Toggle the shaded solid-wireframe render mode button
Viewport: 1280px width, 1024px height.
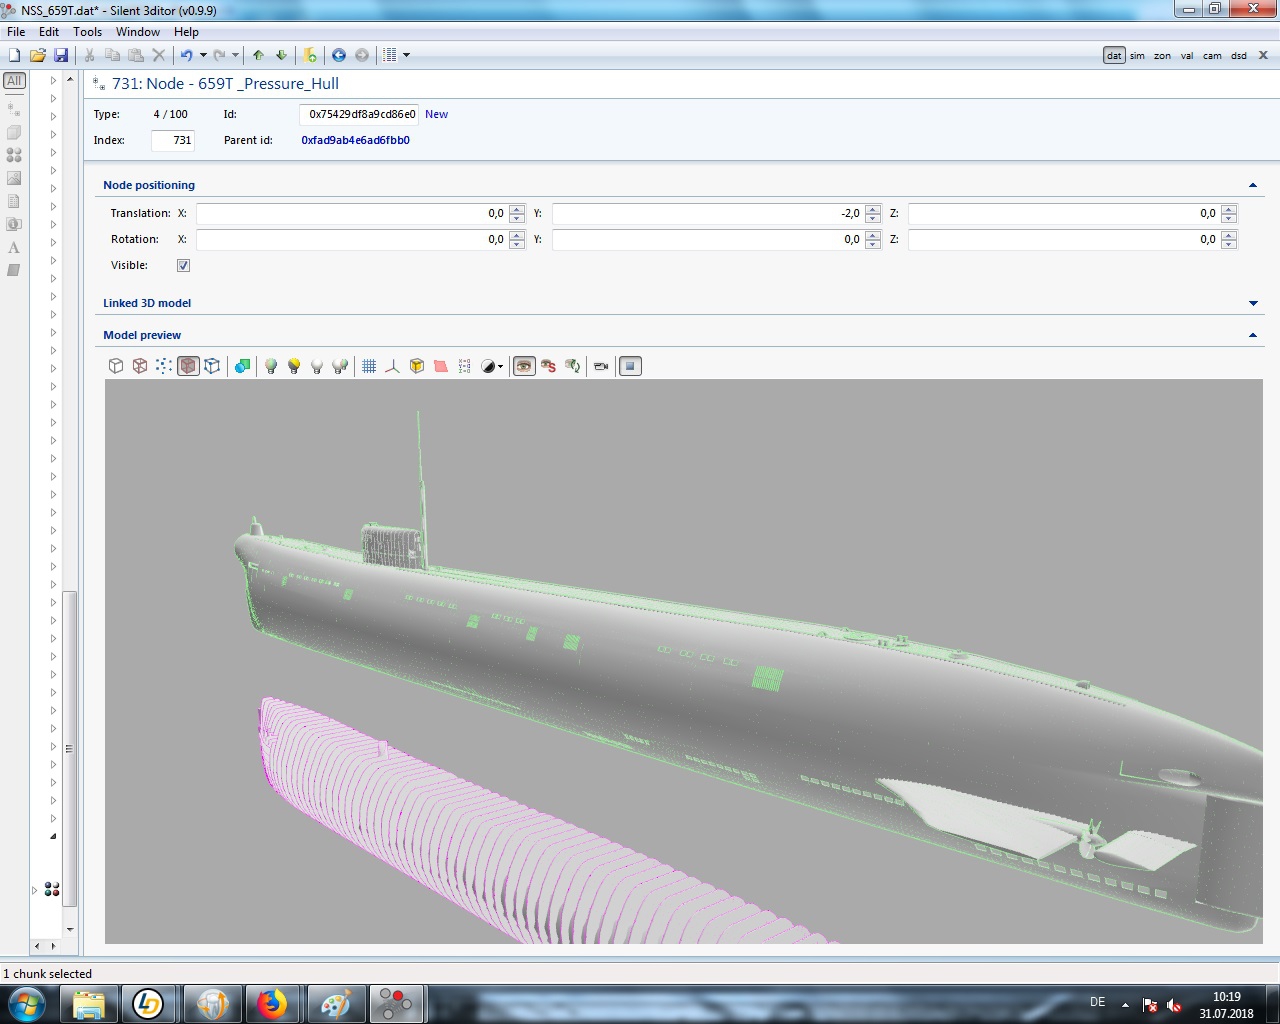point(188,366)
